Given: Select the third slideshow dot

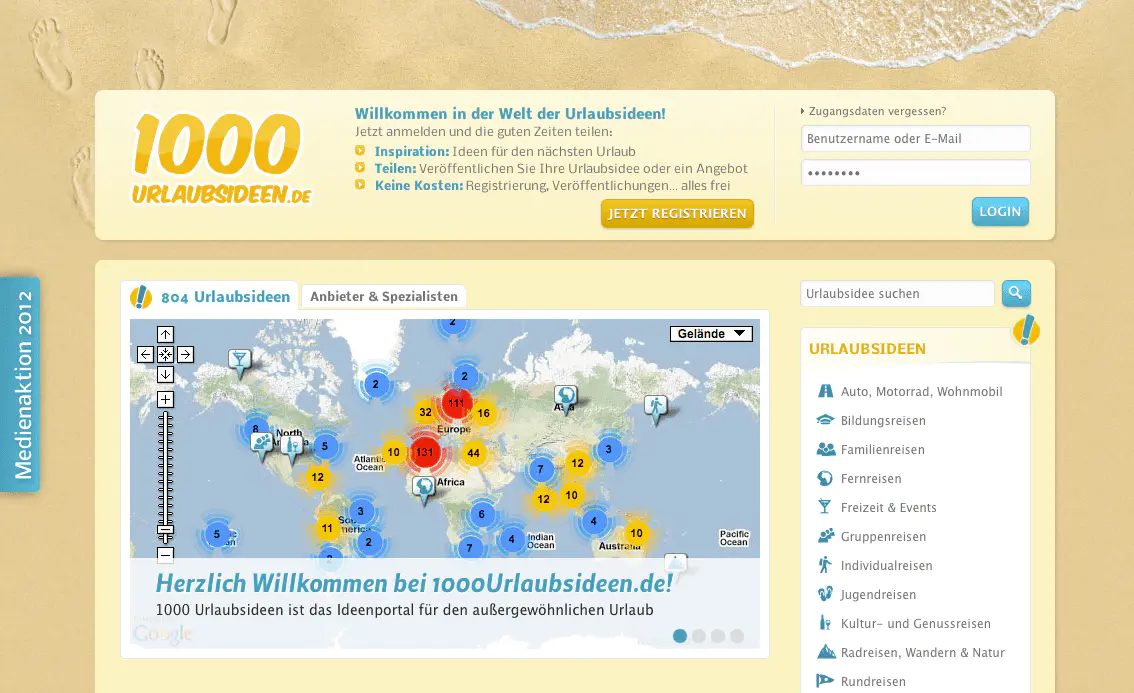Looking at the screenshot, I should click(717, 636).
